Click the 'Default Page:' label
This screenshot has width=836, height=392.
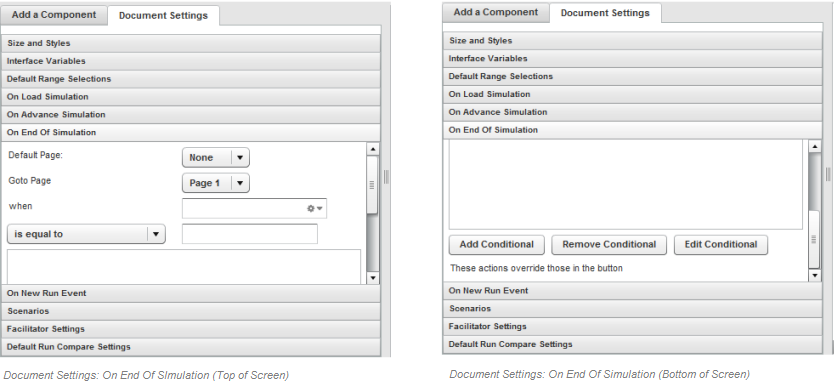[x=36, y=155]
